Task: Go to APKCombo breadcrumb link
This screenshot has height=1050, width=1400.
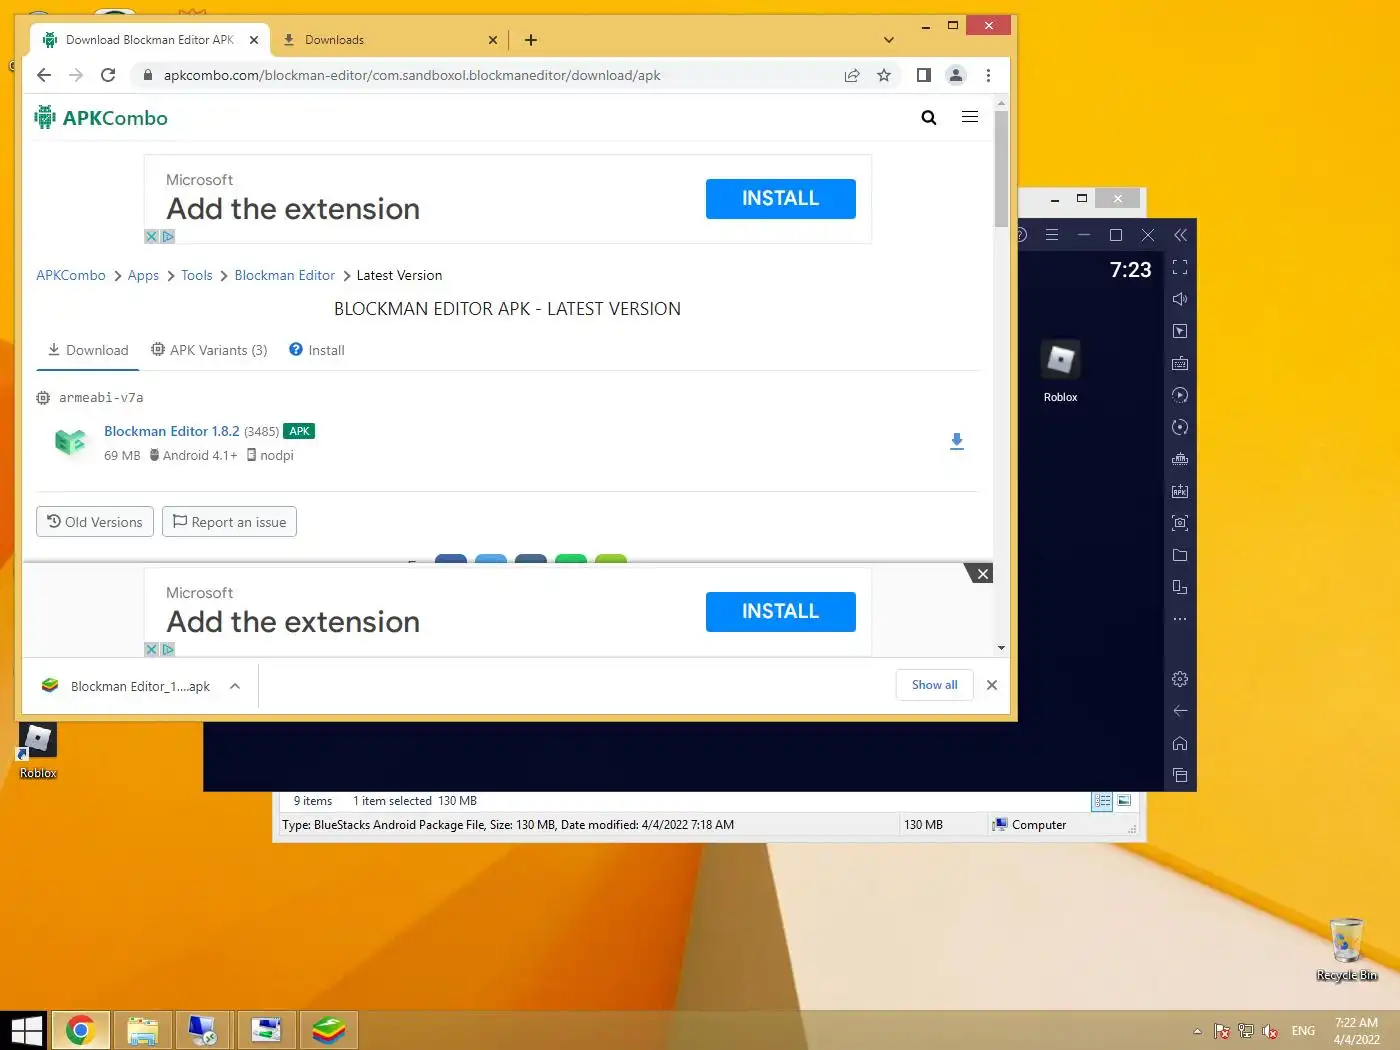Action: 71,275
